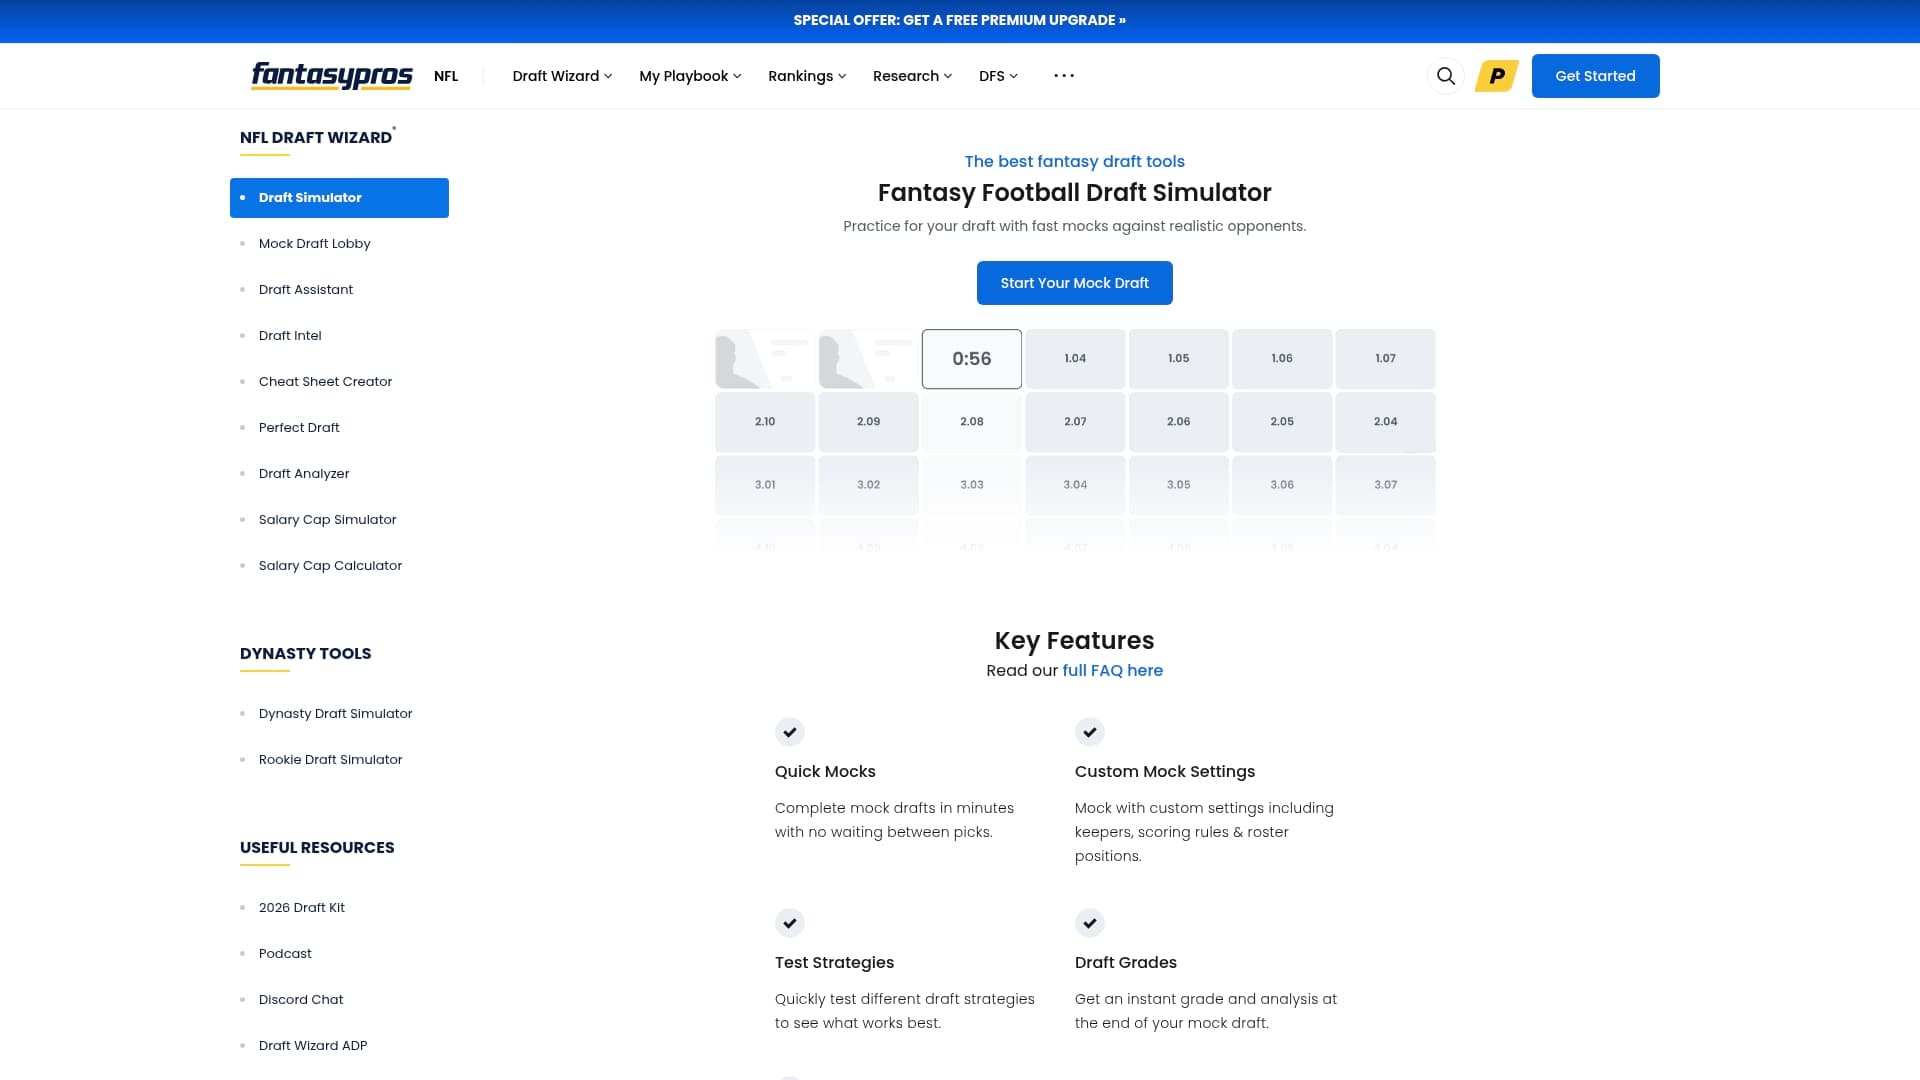Open the 2026 Draft Kit
The width and height of the screenshot is (1920, 1080).
click(x=301, y=908)
